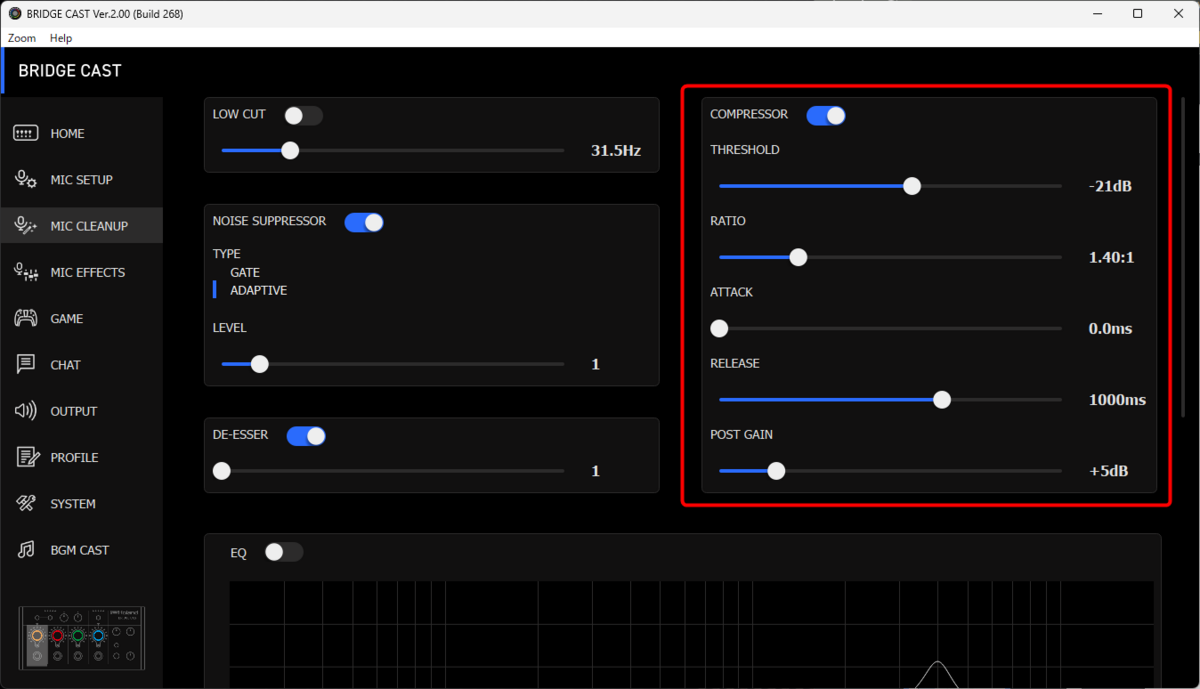Click the MIC SETUP microphone icon
1200x689 pixels.
point(26,180)
